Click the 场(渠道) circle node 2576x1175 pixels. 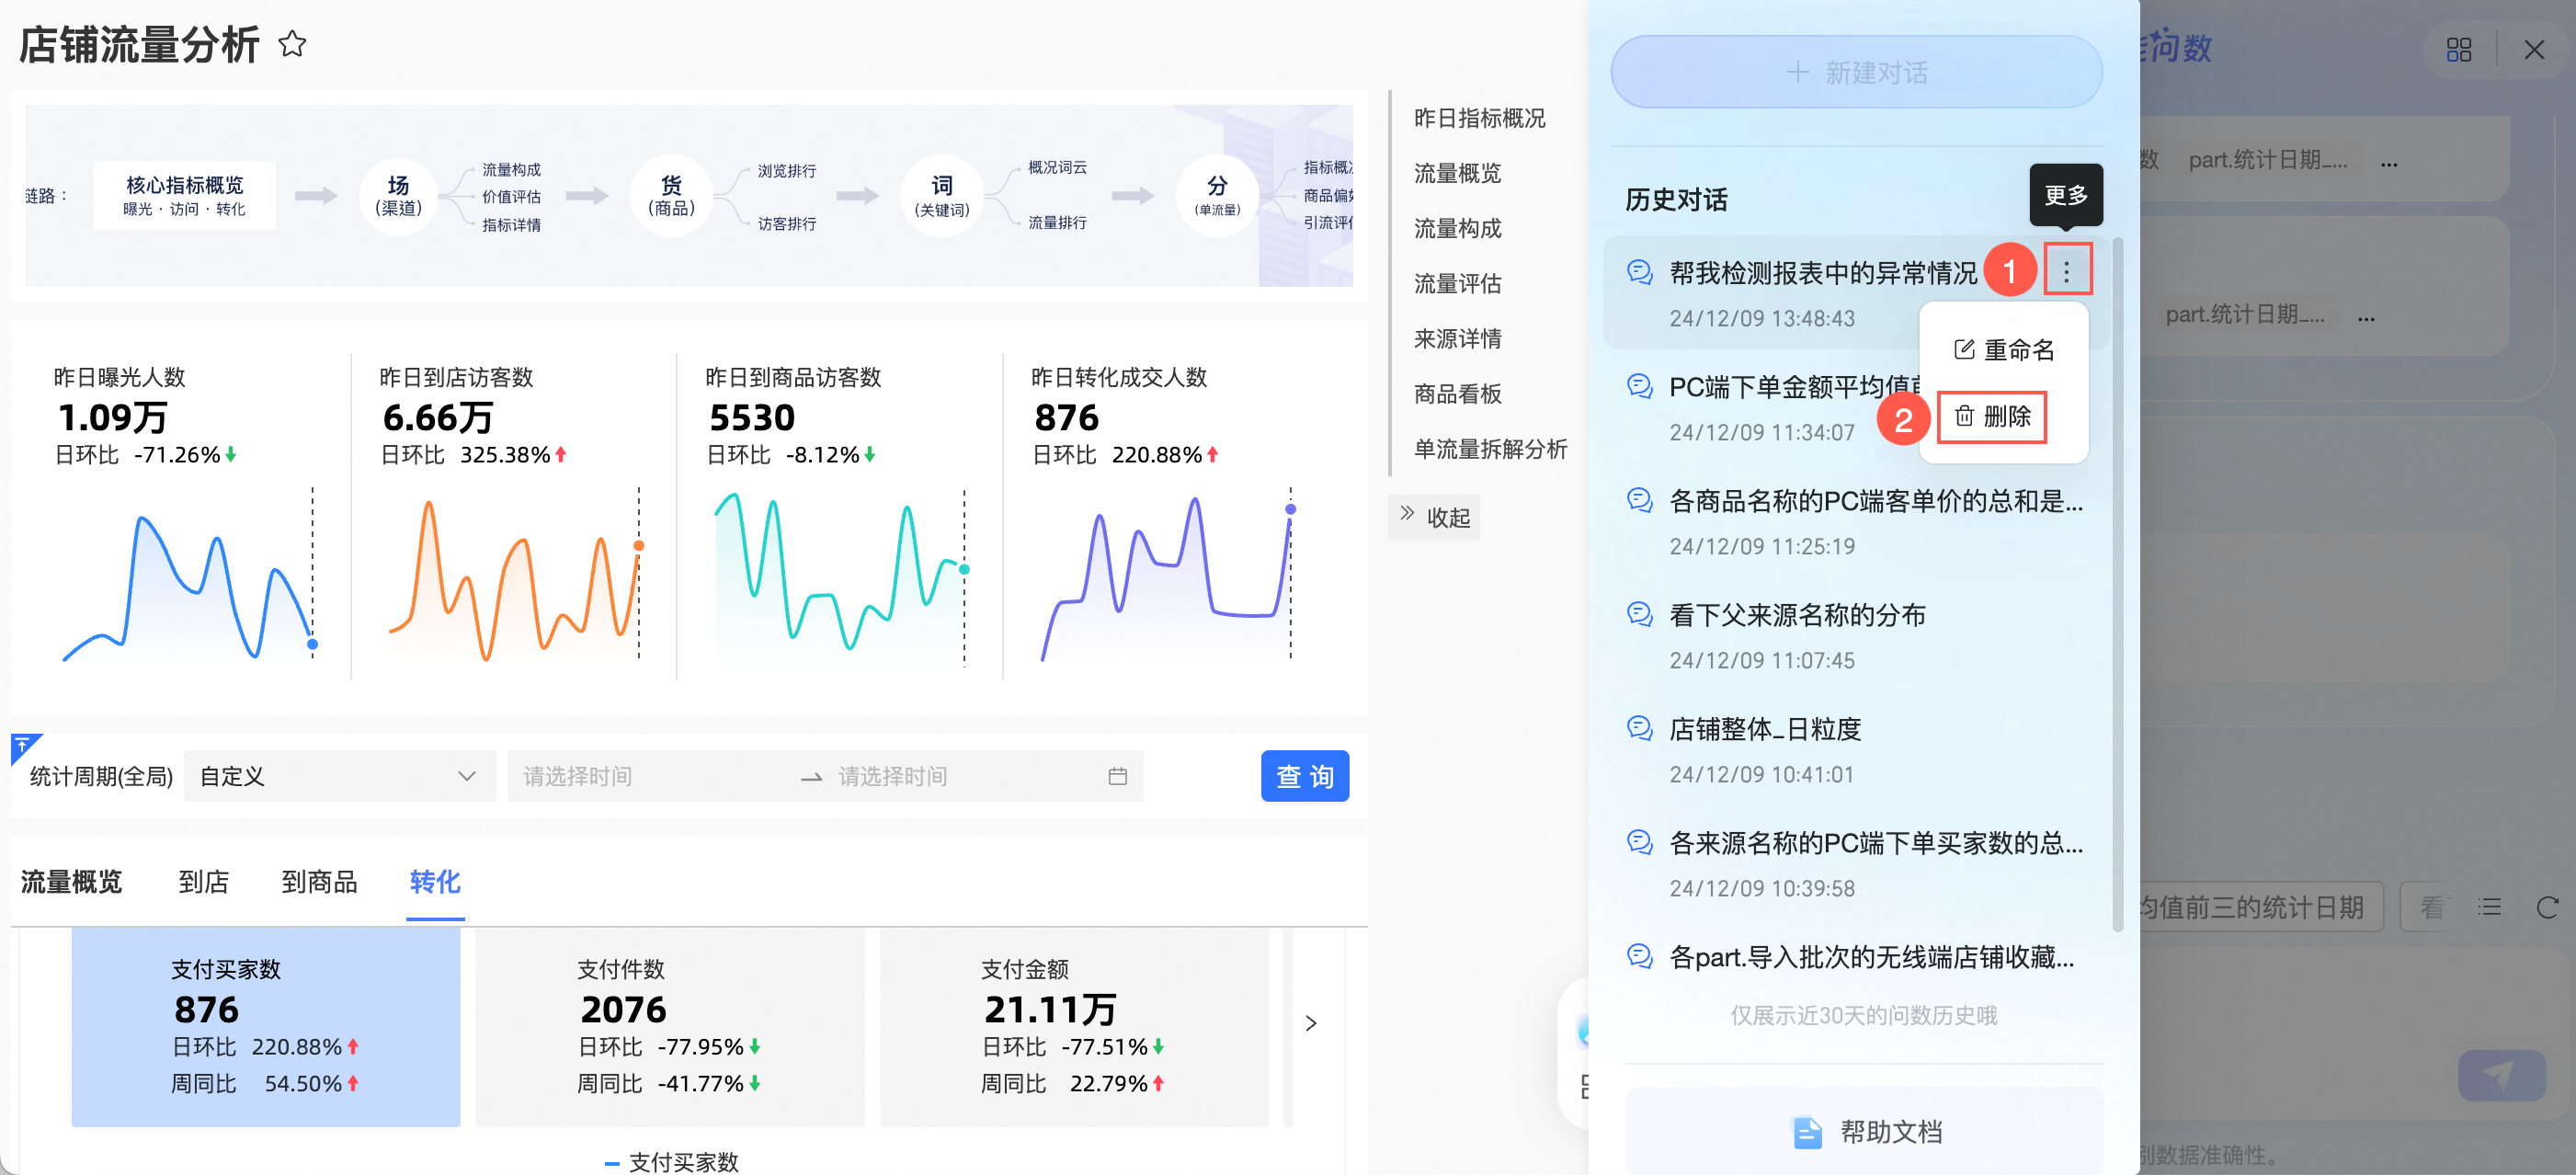pyautogui.click(x=398, y=195)
